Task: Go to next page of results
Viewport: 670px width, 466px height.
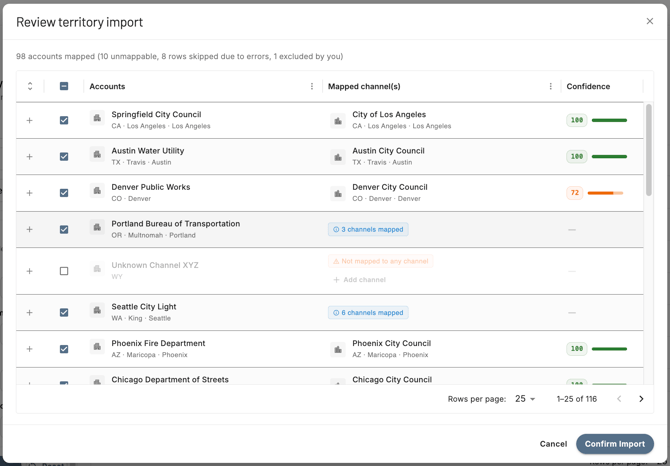Action: [641, 399]
